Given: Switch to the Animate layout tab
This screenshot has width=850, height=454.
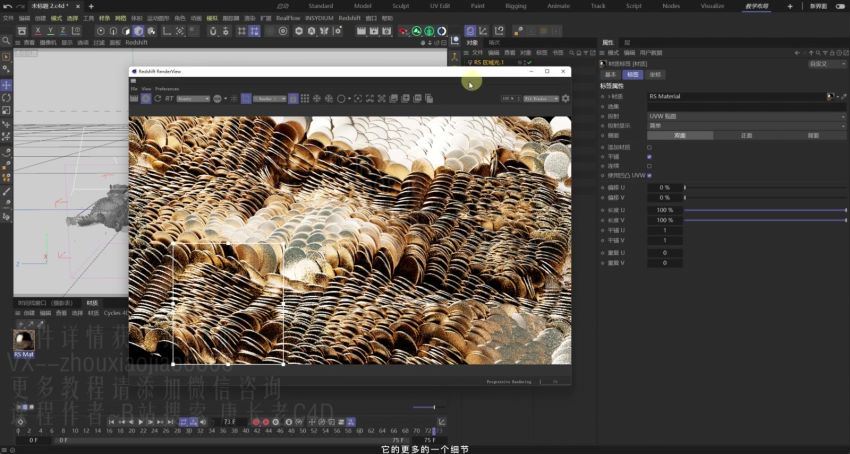Looking at the screenshot, I should point(558,6).
